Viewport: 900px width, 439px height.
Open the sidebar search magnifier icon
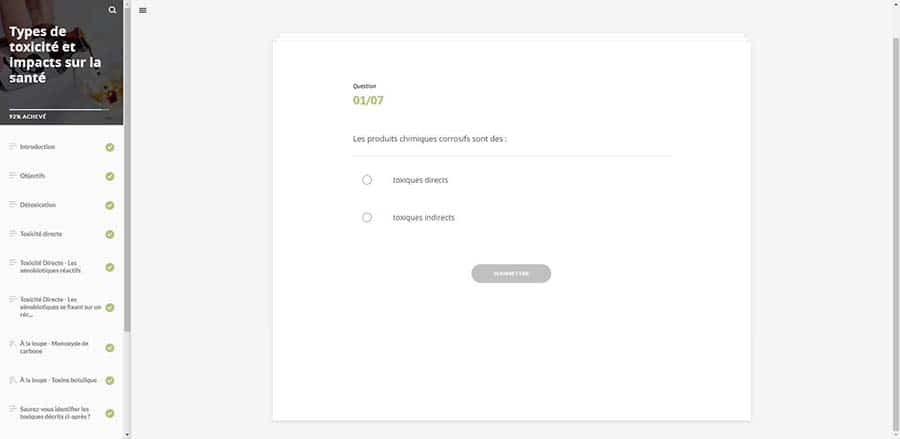point(112,10)
